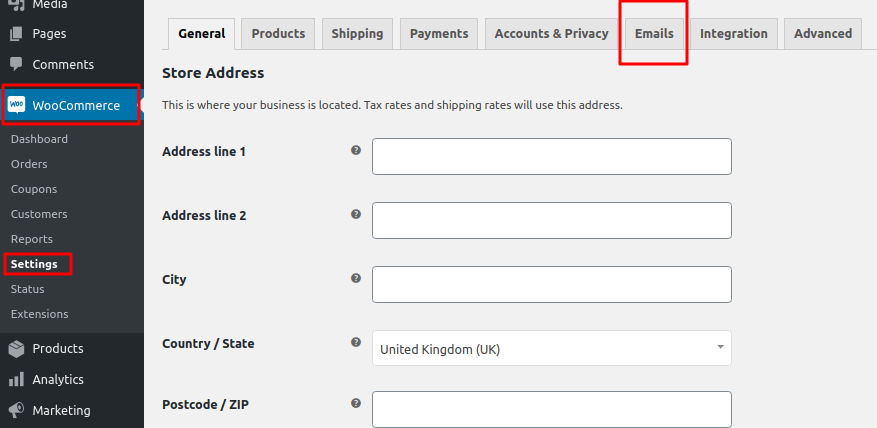Open the Shipping settings tab
The image size is (877, 428).
pyautogui.click(x=357, y=34)
